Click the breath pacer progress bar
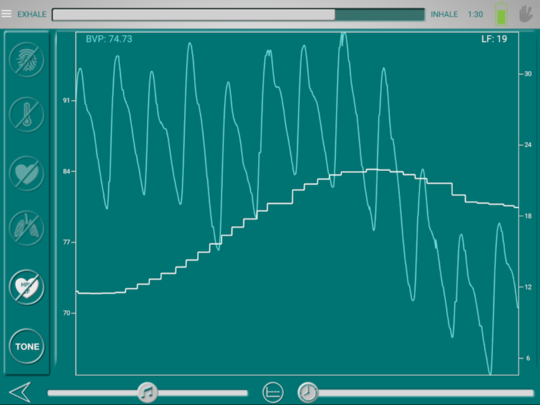 [238, 14]
